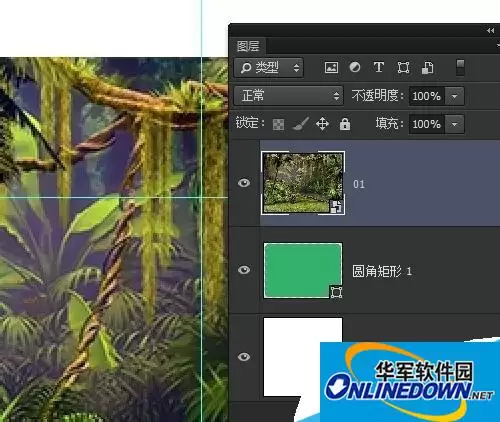Click the 圆角矩形 1 layer name
Screen dimensions: 500x422
(x=382, y=271)
